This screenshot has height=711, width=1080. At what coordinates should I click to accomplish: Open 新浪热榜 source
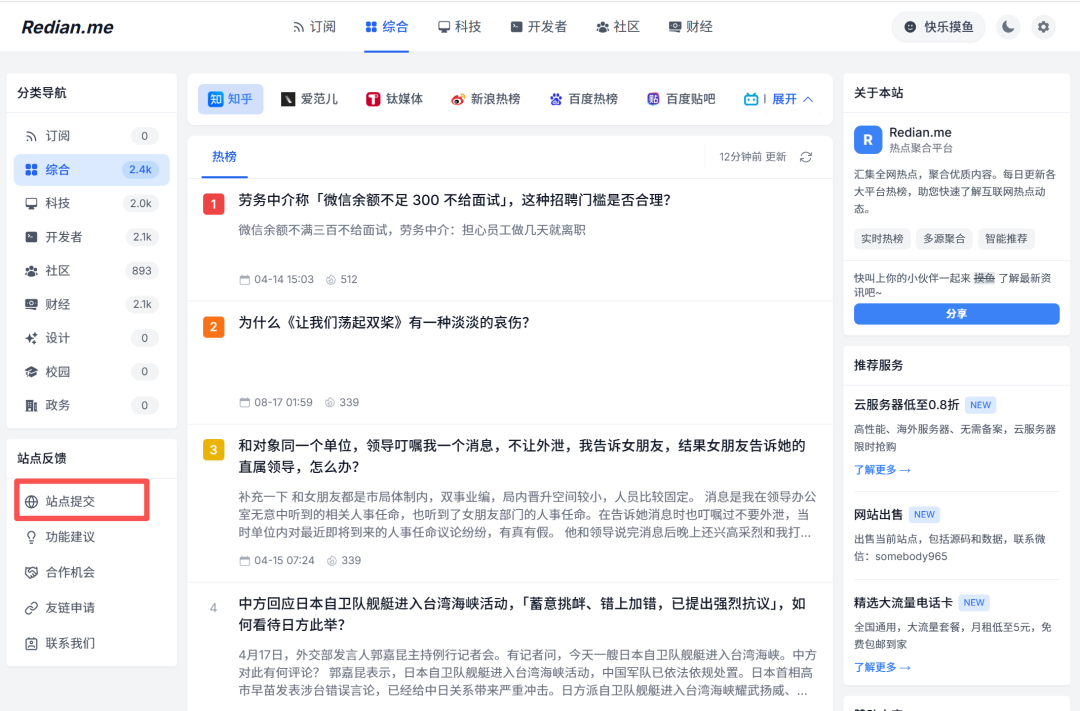tap(486, 99)
